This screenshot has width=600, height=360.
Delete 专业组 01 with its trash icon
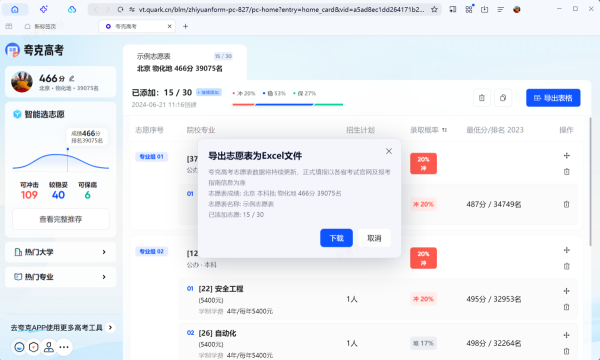[x=567, y=171]
